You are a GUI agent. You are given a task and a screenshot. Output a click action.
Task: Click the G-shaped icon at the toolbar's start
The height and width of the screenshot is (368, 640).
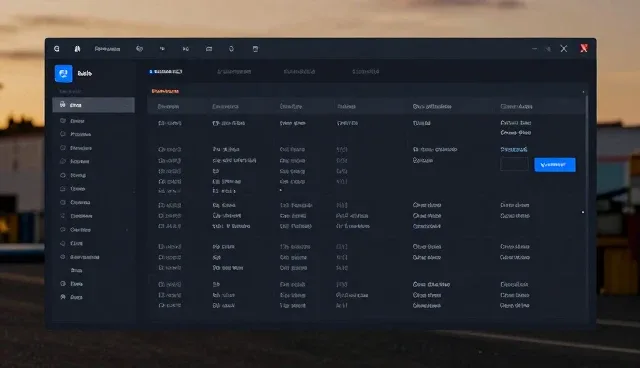point(57,49)
